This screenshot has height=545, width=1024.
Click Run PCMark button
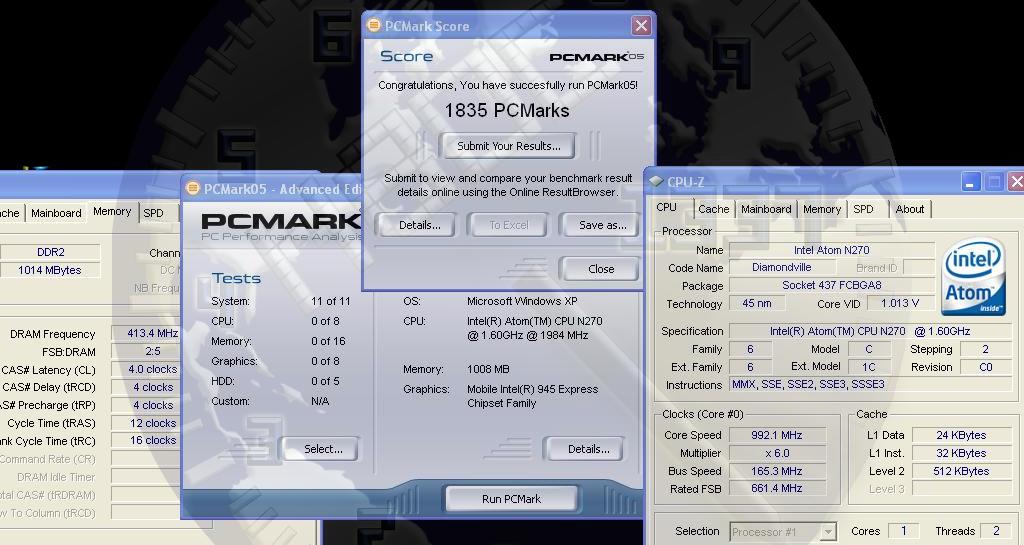511,499
